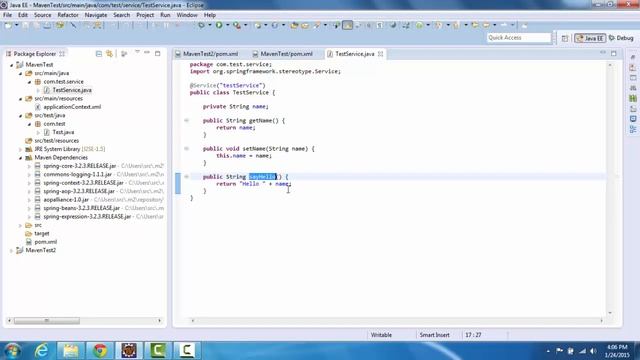The height and width of the screenshot is (360, 640).
Task: Open the Package Explorer view menu
Action: 137,52
